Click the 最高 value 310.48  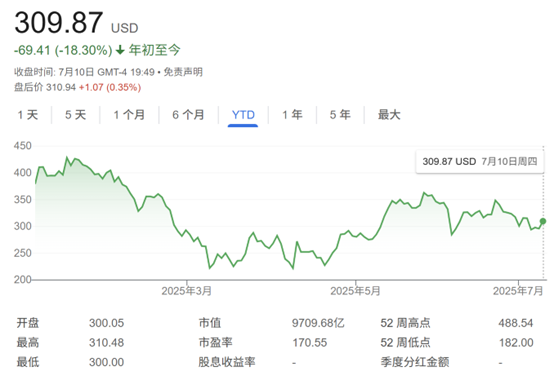pos(106,343)
